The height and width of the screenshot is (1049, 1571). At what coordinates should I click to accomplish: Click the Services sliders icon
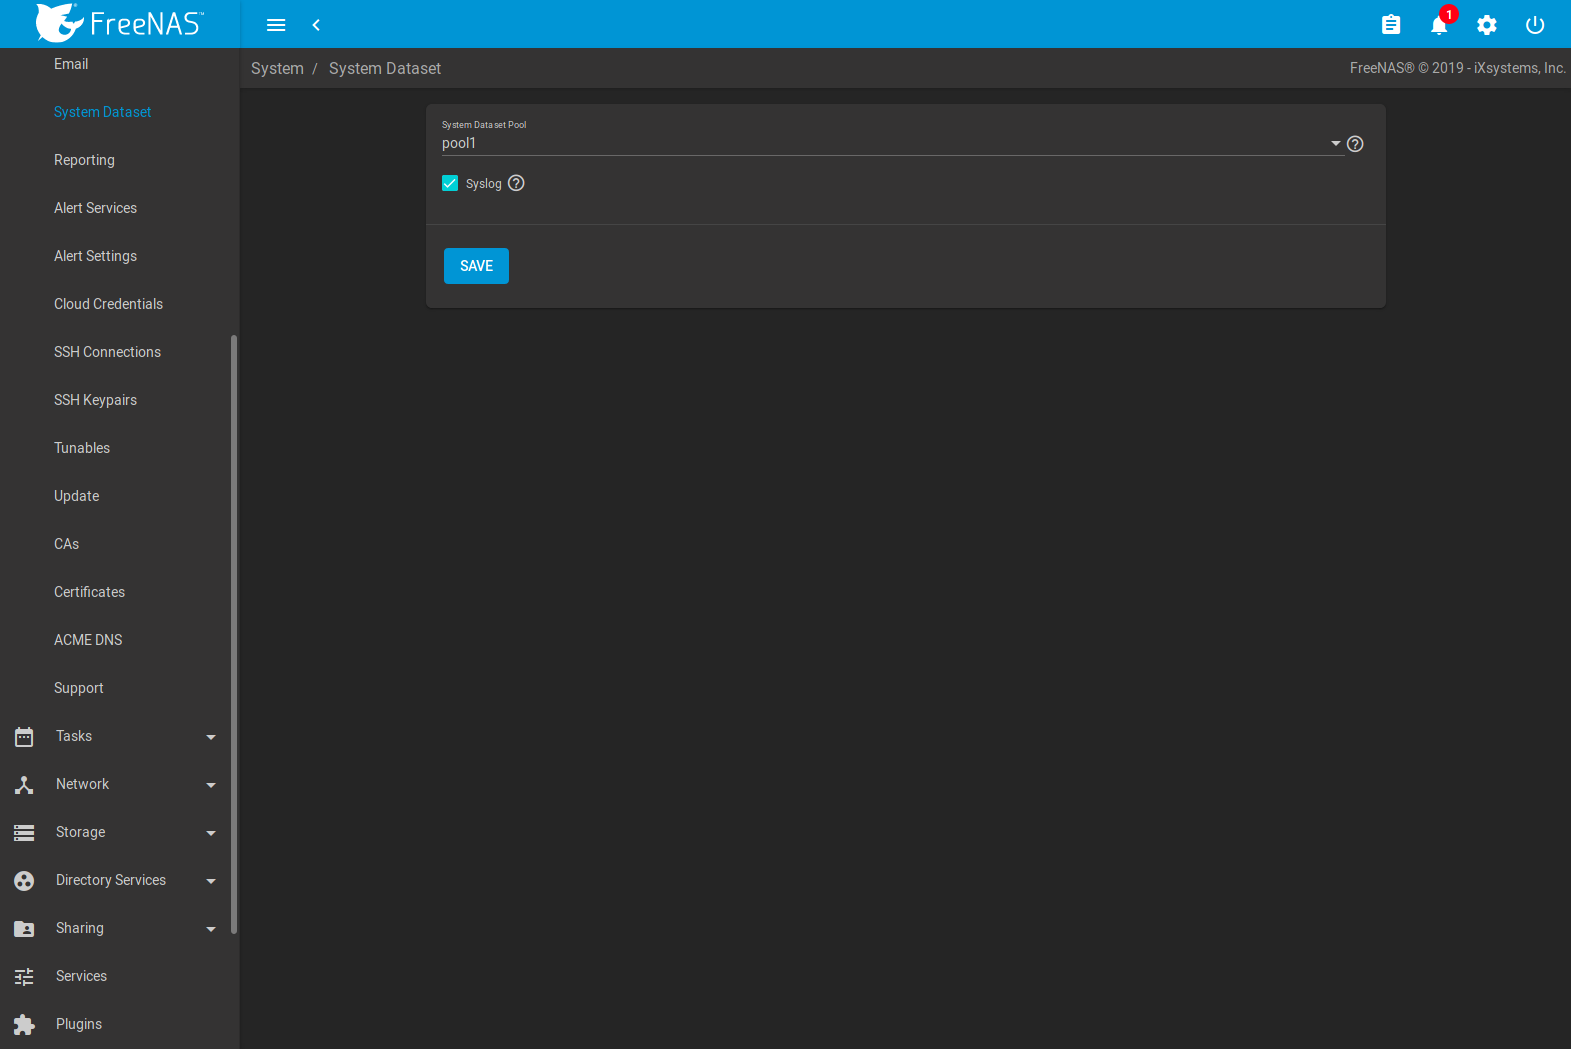pos(24,977)
